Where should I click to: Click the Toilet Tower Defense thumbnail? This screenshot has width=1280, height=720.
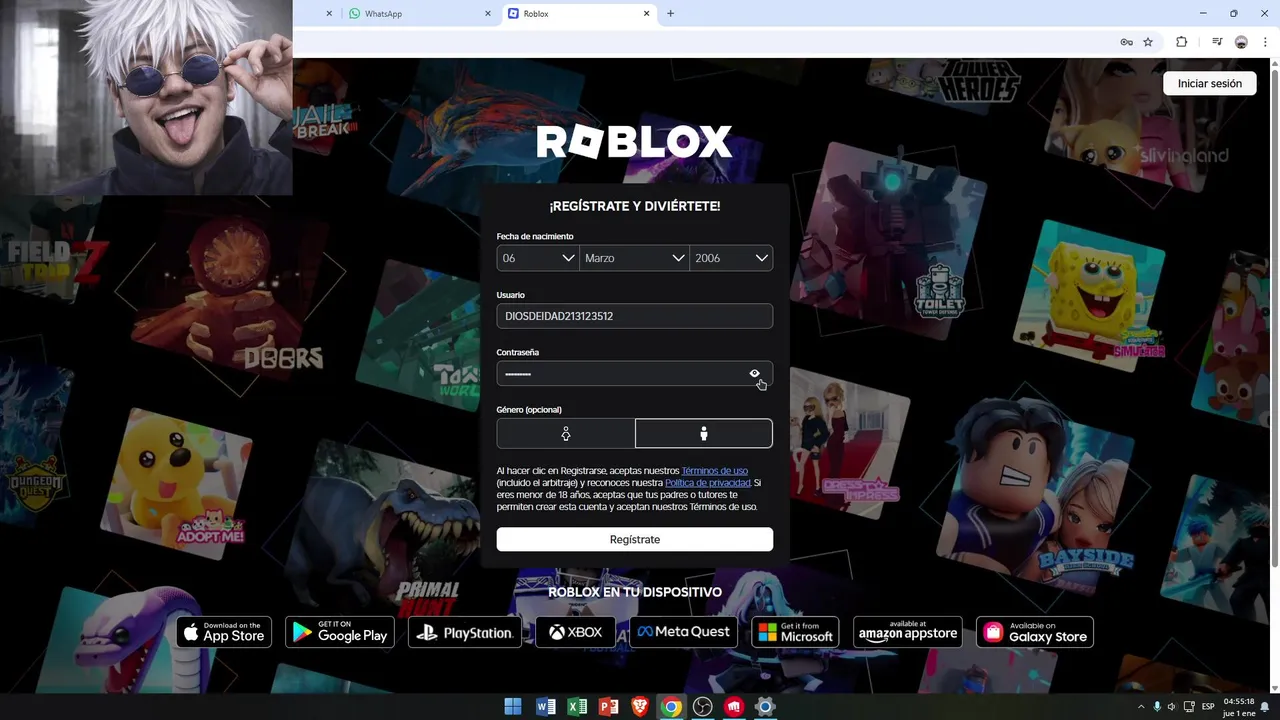(890, 240)
